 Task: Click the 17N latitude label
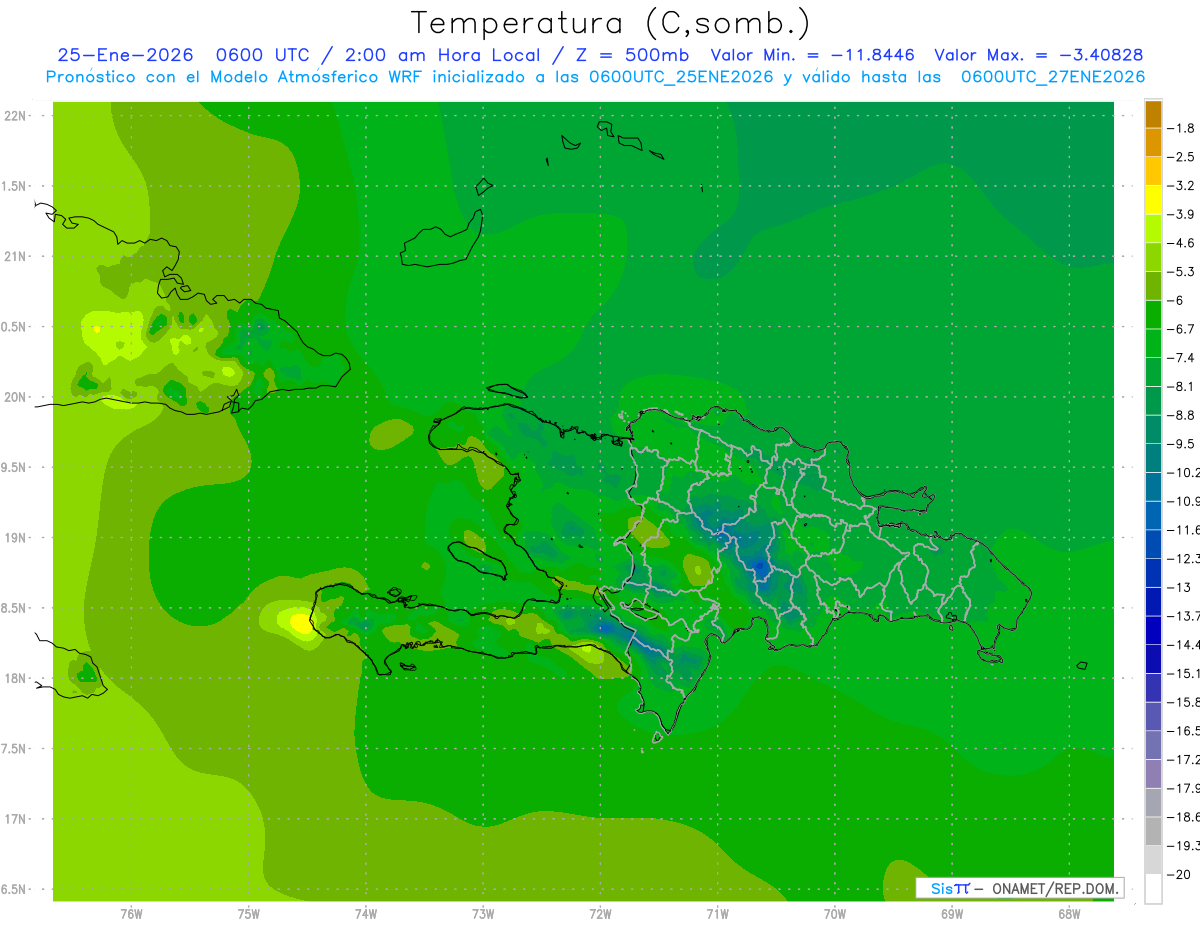16,819
